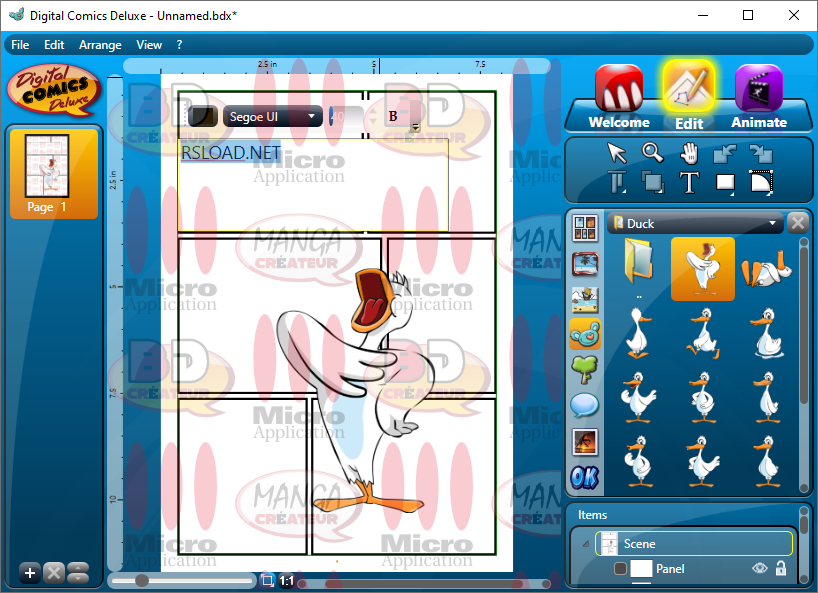Open the View menu
Viewport: 818px width, 593px height.
(x=149, y=45)
